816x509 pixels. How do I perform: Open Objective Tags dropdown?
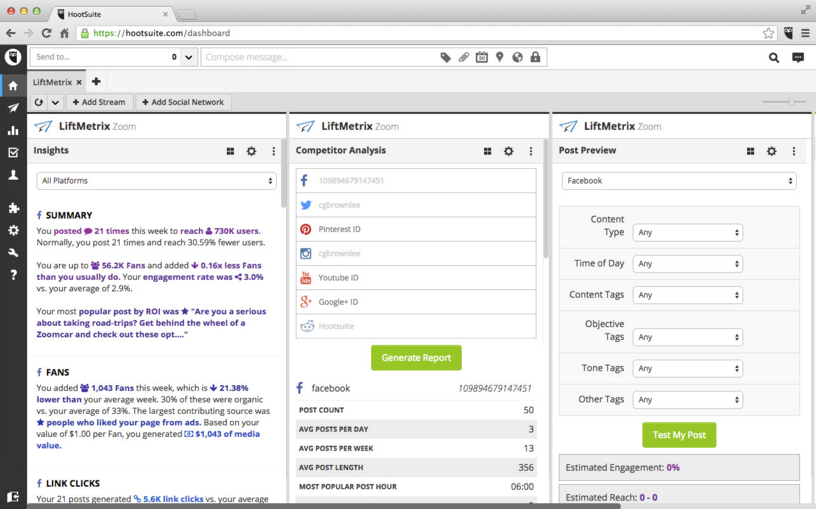click(x=687, y=337)
